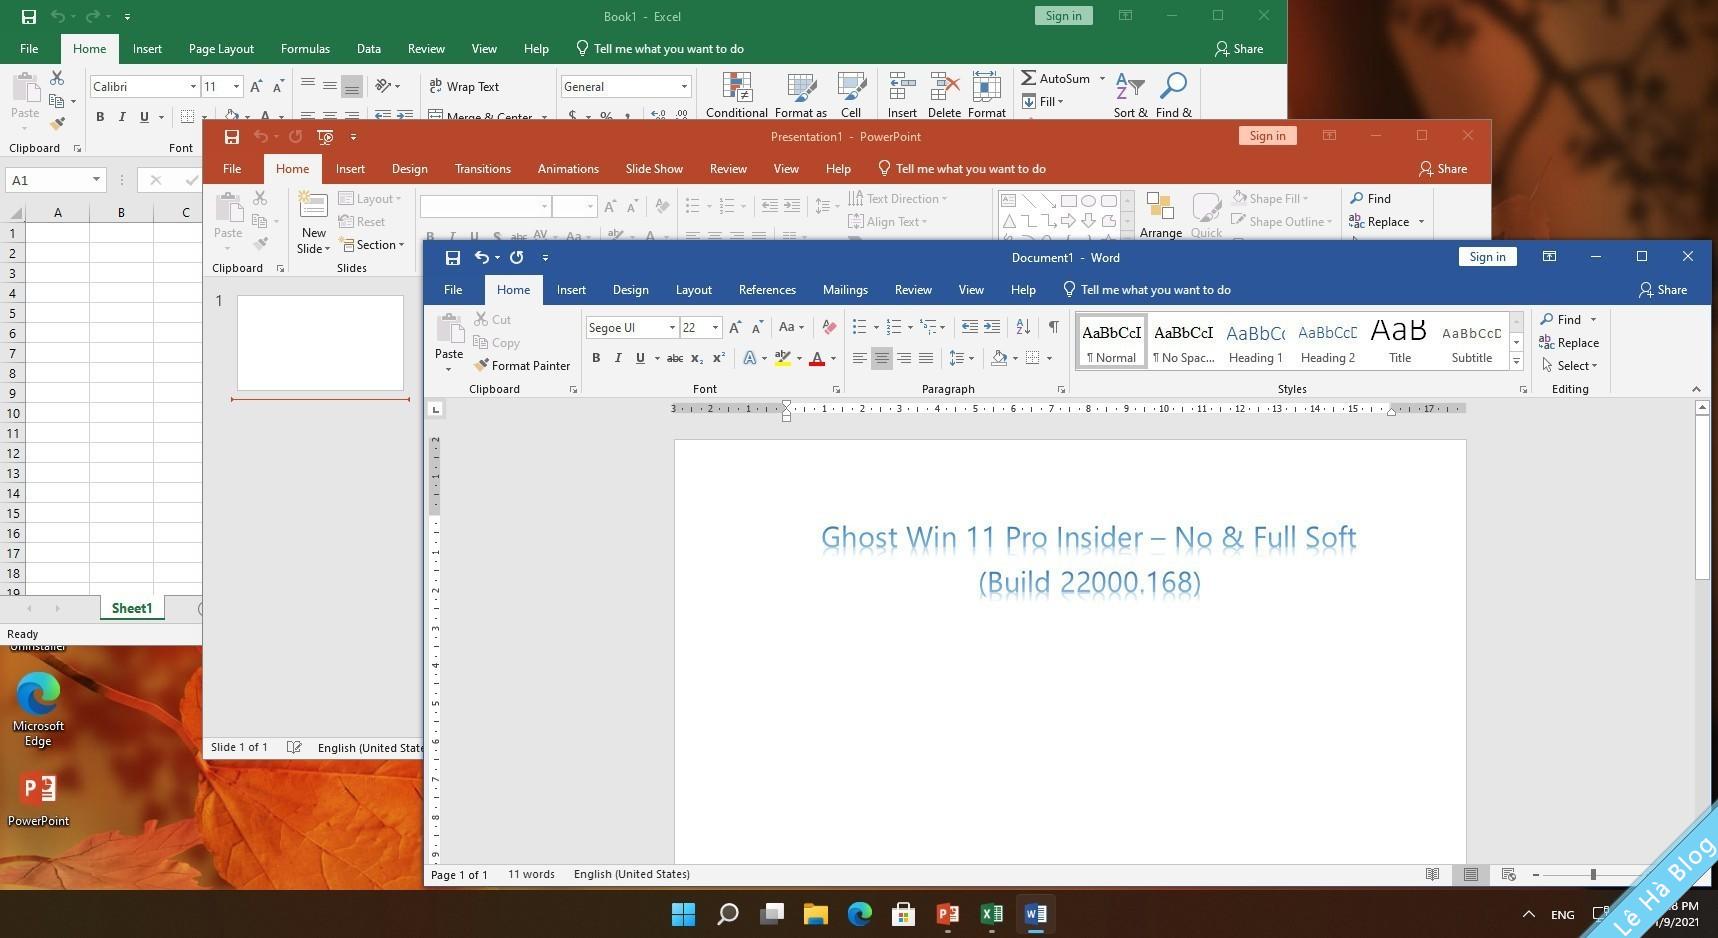Adjust Word zoom slider in status bar
The width and height of the screenshot is (1718, 938).
[x=1592, y=875]
